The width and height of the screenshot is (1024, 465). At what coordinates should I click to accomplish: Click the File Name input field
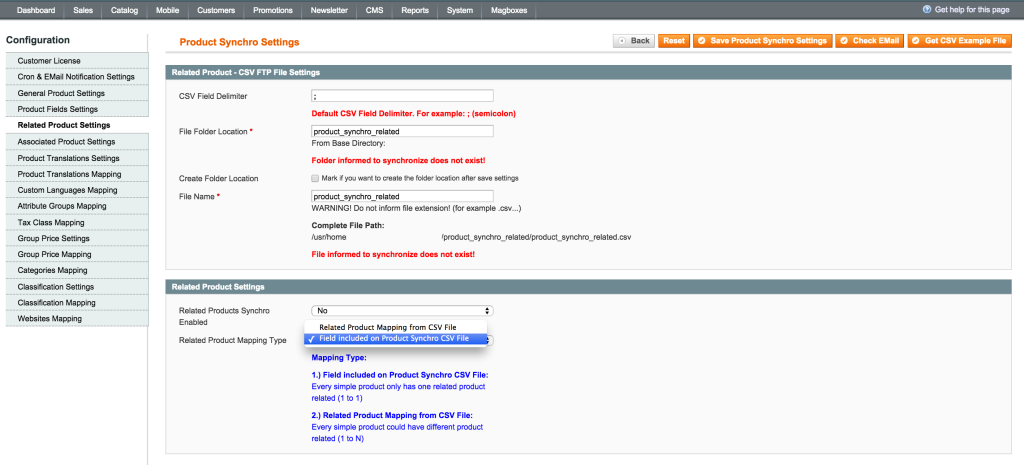click(x=402, y=196)
